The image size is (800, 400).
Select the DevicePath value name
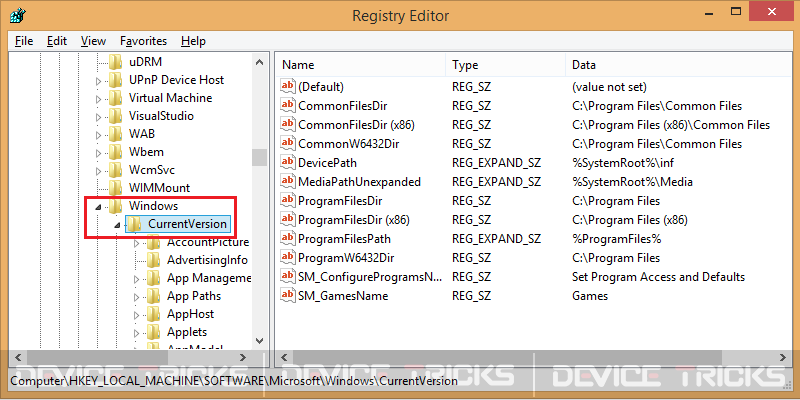pos(327,163)
